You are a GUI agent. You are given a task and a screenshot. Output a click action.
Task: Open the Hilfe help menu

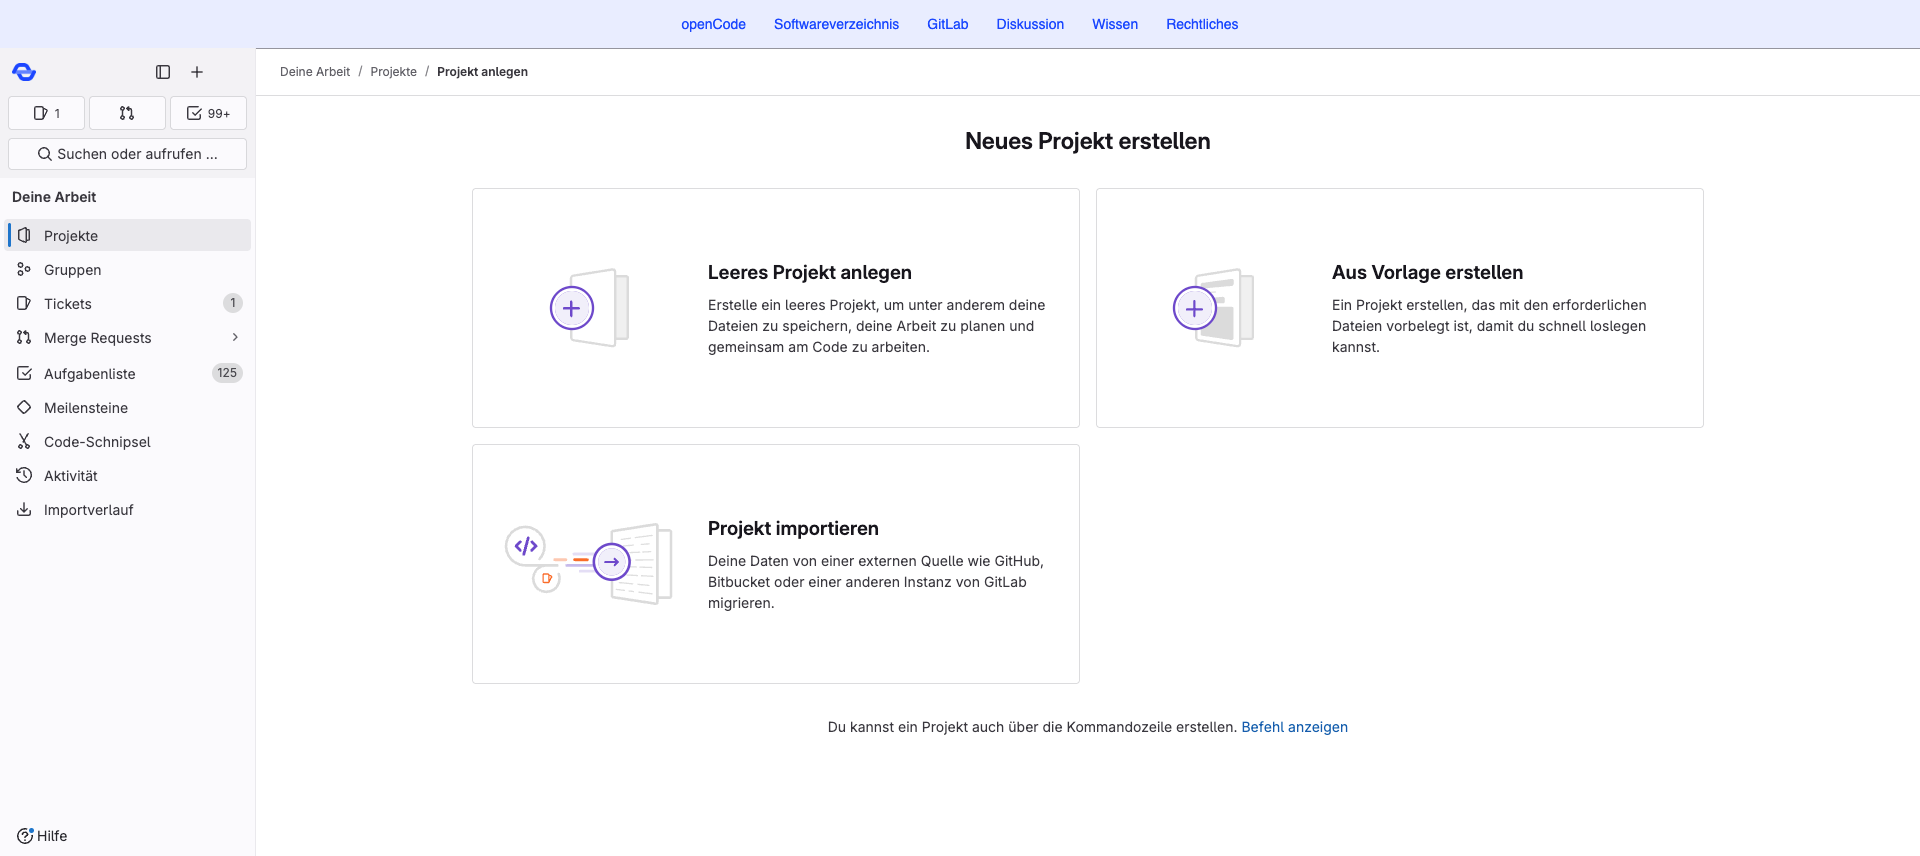tap(42, 836)
